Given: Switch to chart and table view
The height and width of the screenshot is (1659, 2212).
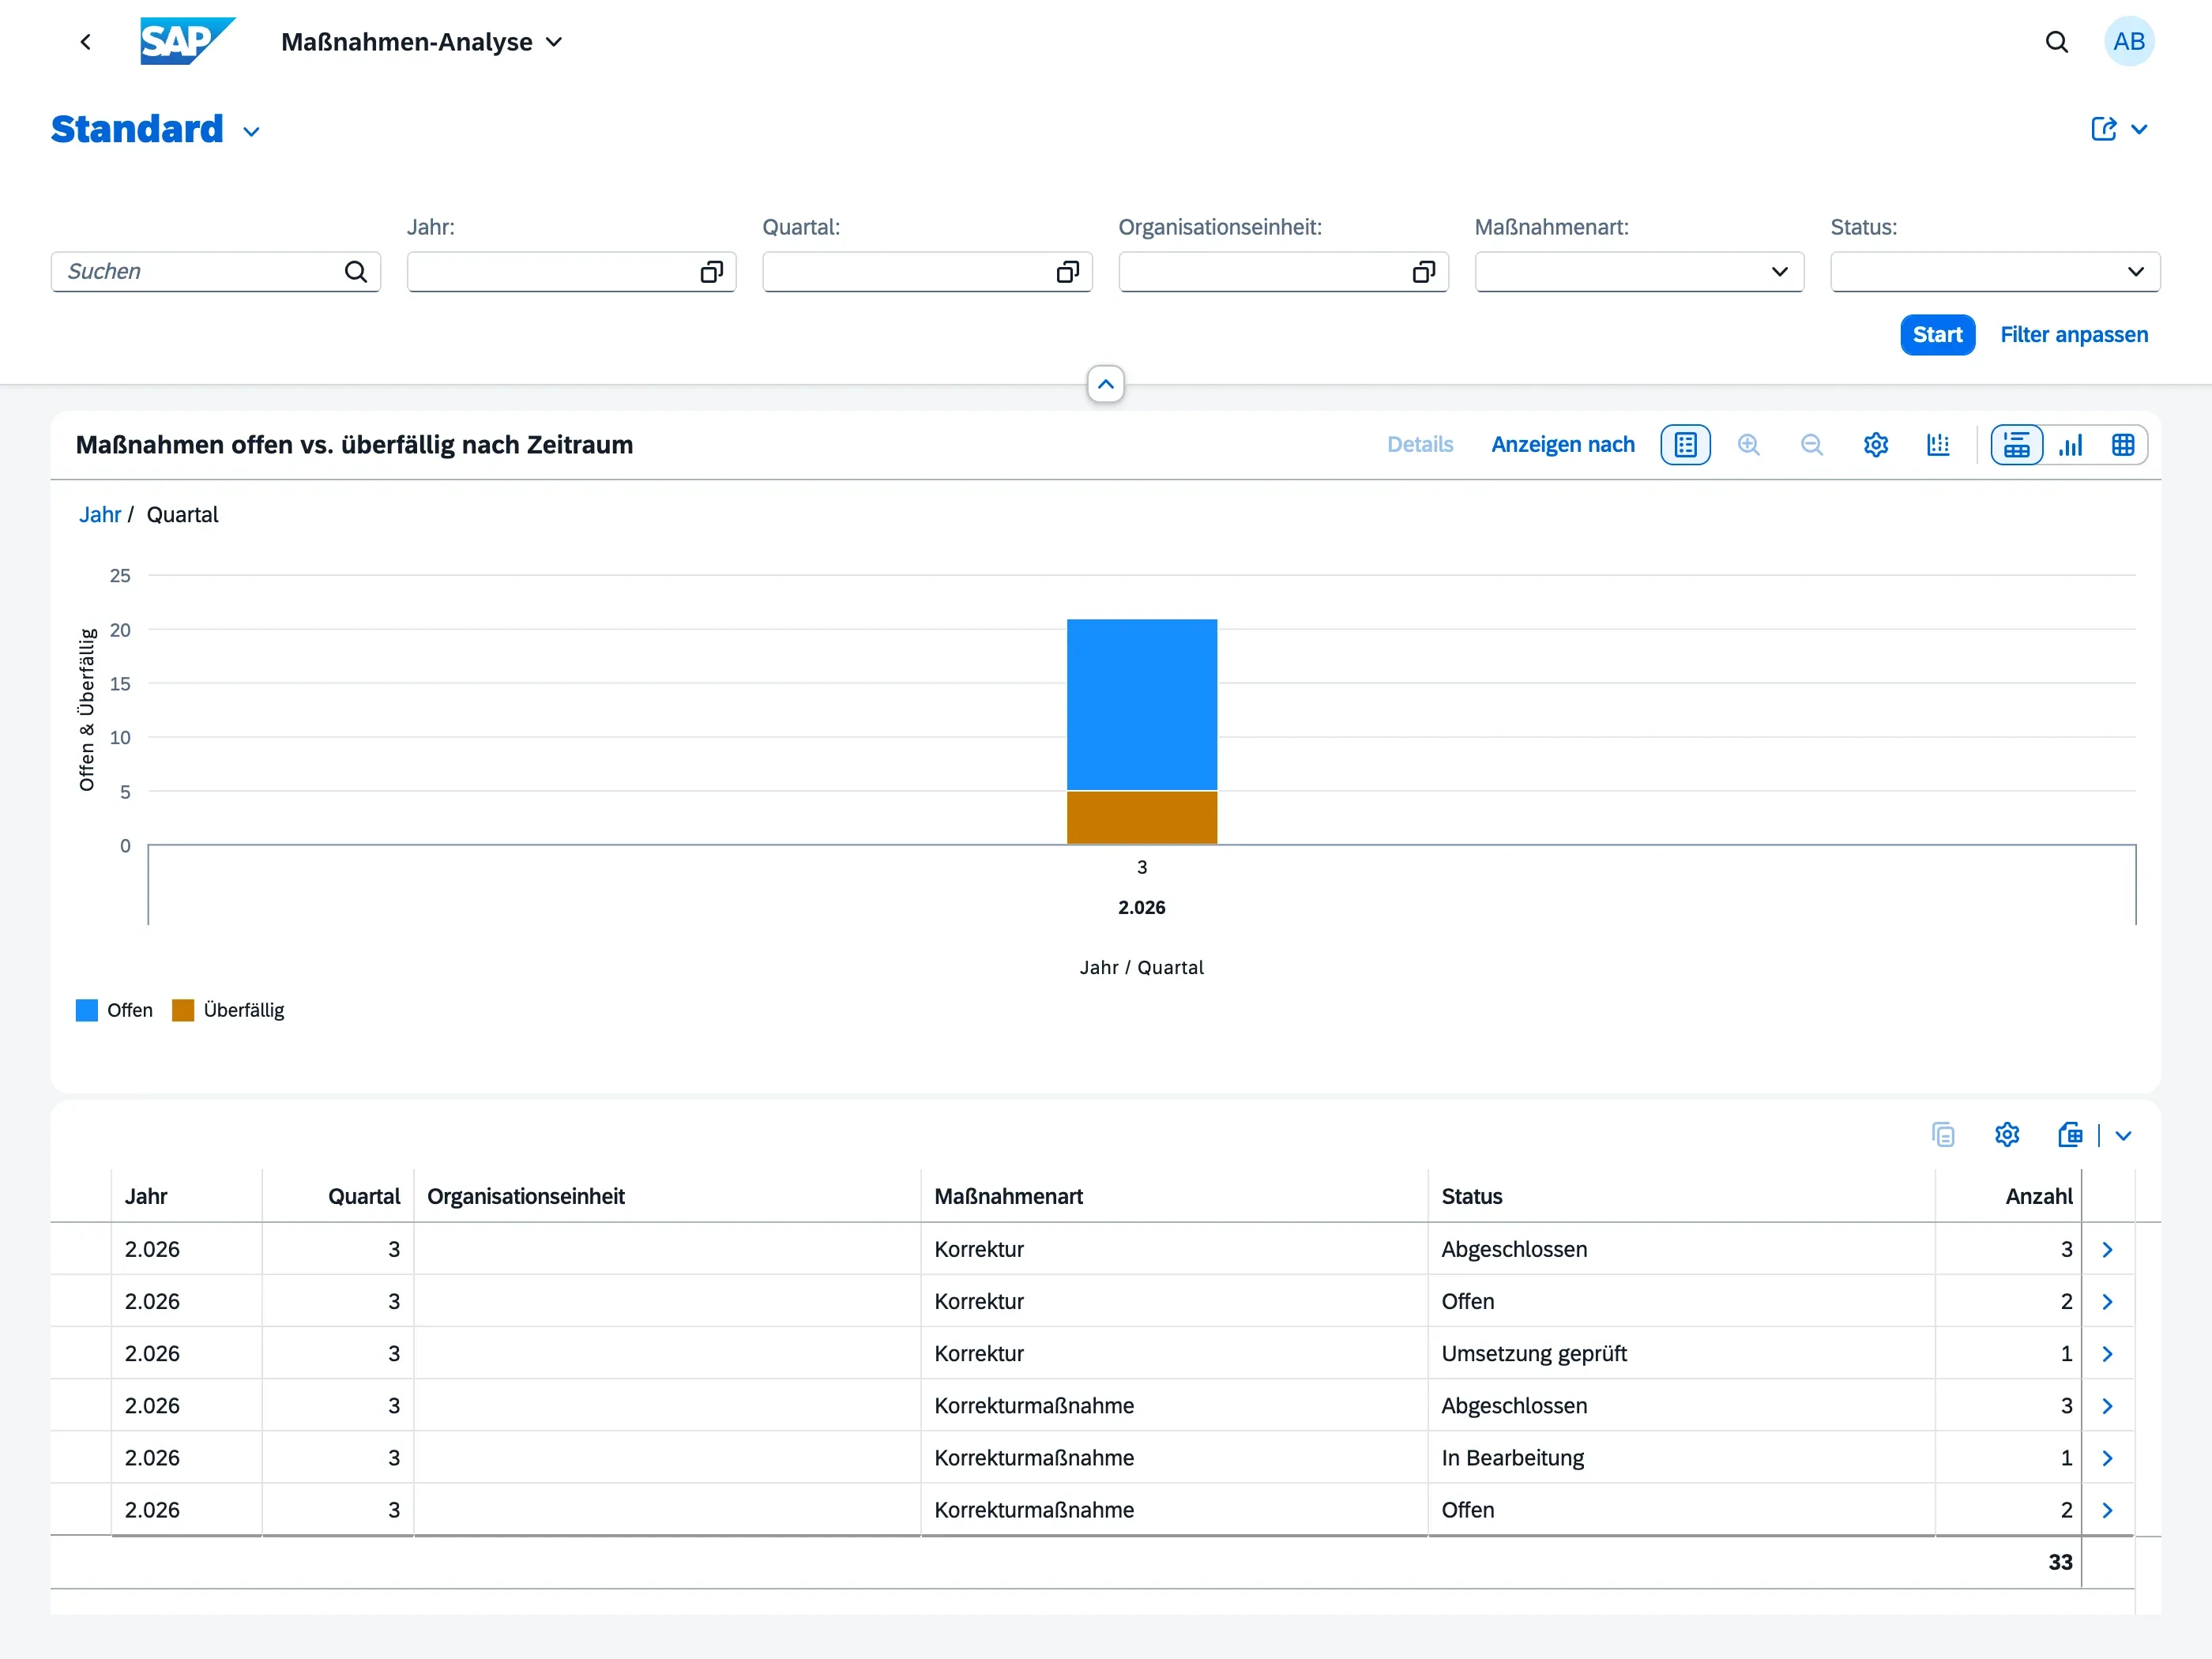Looking at the screenshot, I should (2016, 445).
